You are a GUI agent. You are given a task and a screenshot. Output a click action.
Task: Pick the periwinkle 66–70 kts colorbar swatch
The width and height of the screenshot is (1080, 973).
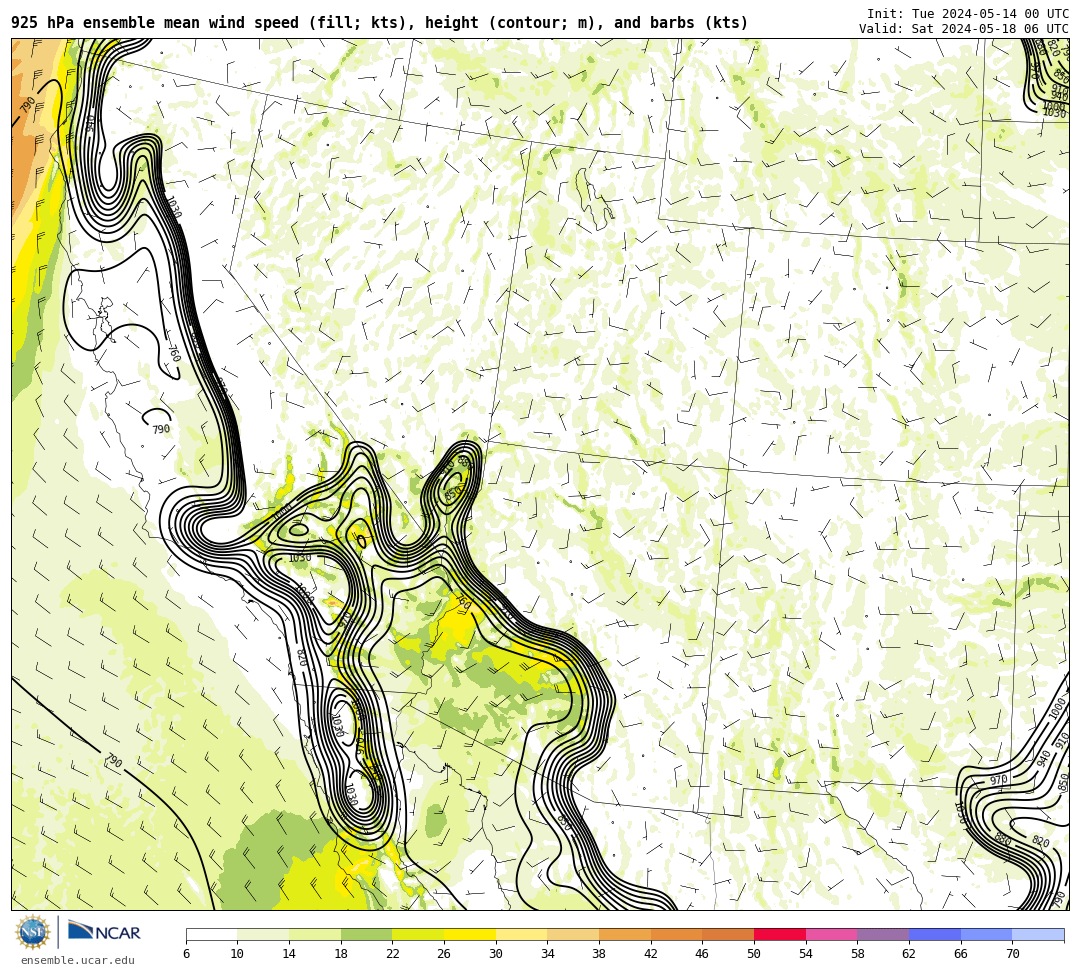point(986,934)
